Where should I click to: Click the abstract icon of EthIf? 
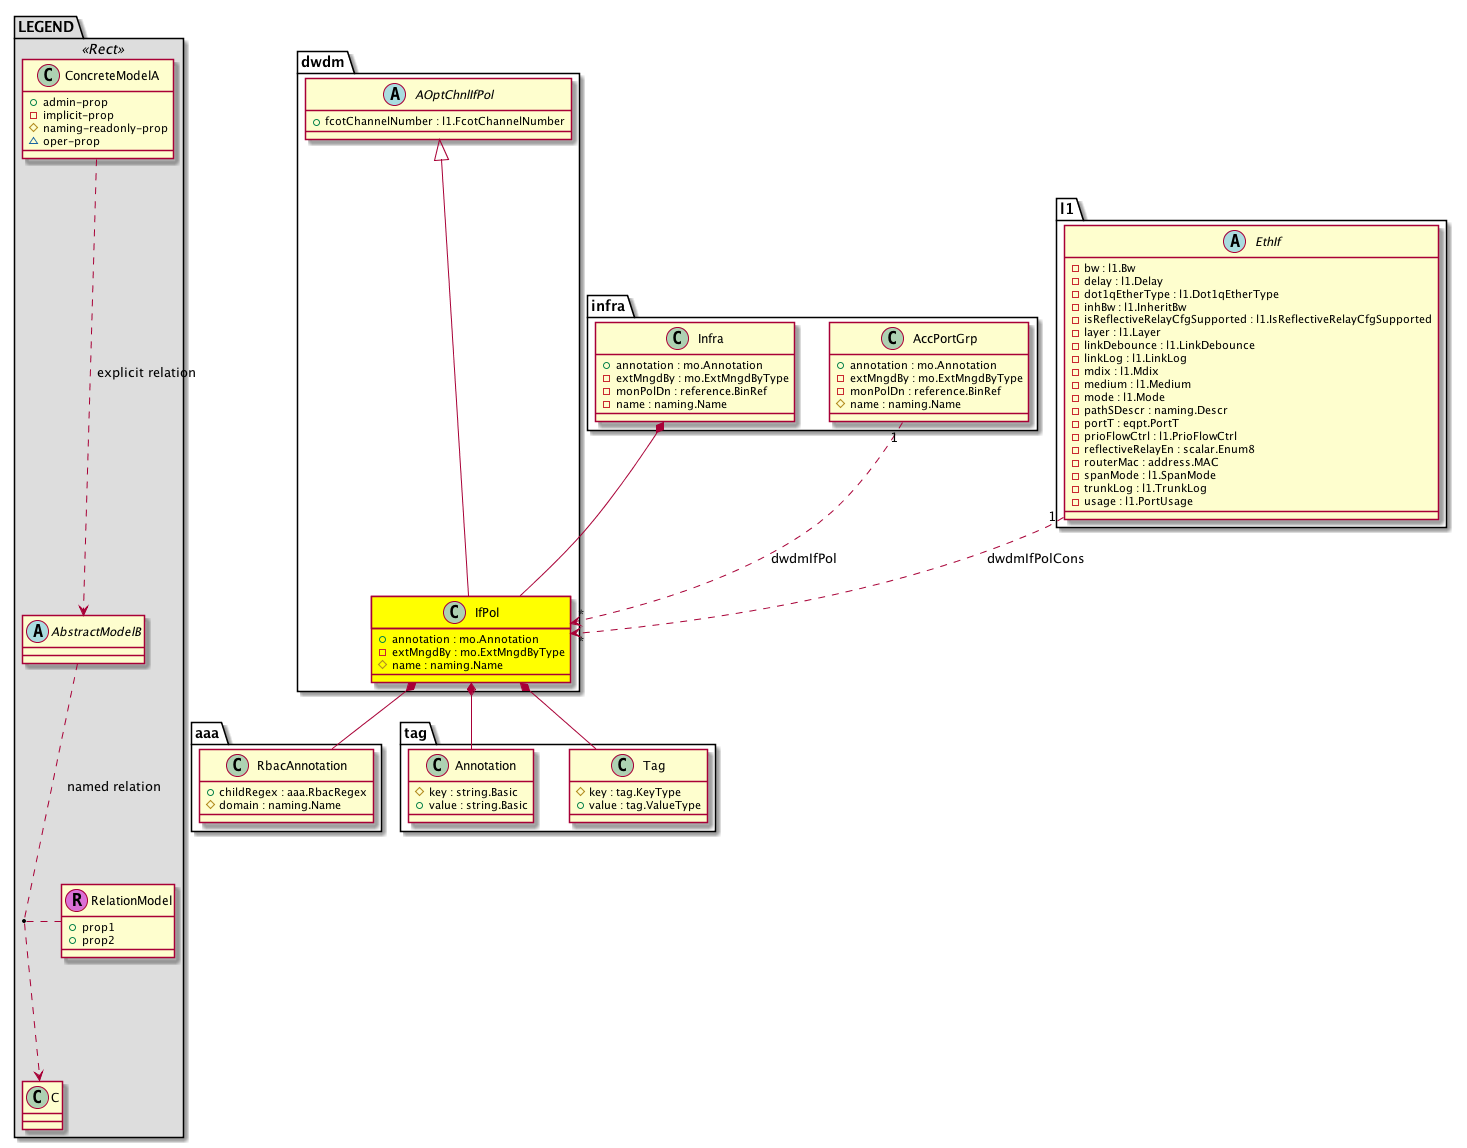tap(1237, 241)
